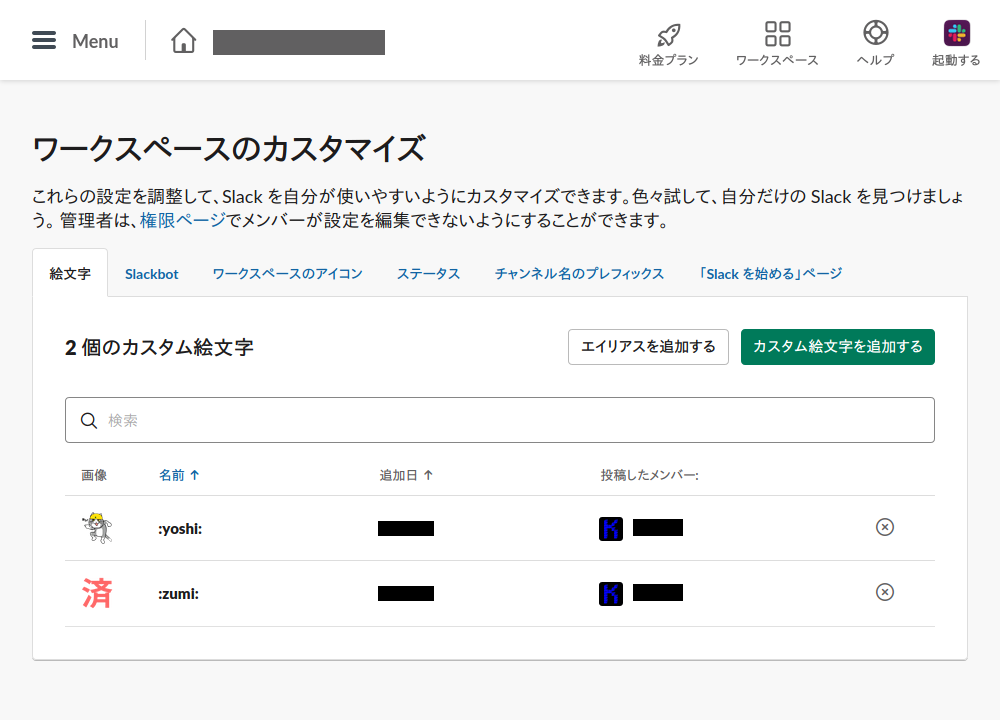Click the K avatar in :zumi: row
Viewport: 1000px width, 720px height.
point(611,594)
